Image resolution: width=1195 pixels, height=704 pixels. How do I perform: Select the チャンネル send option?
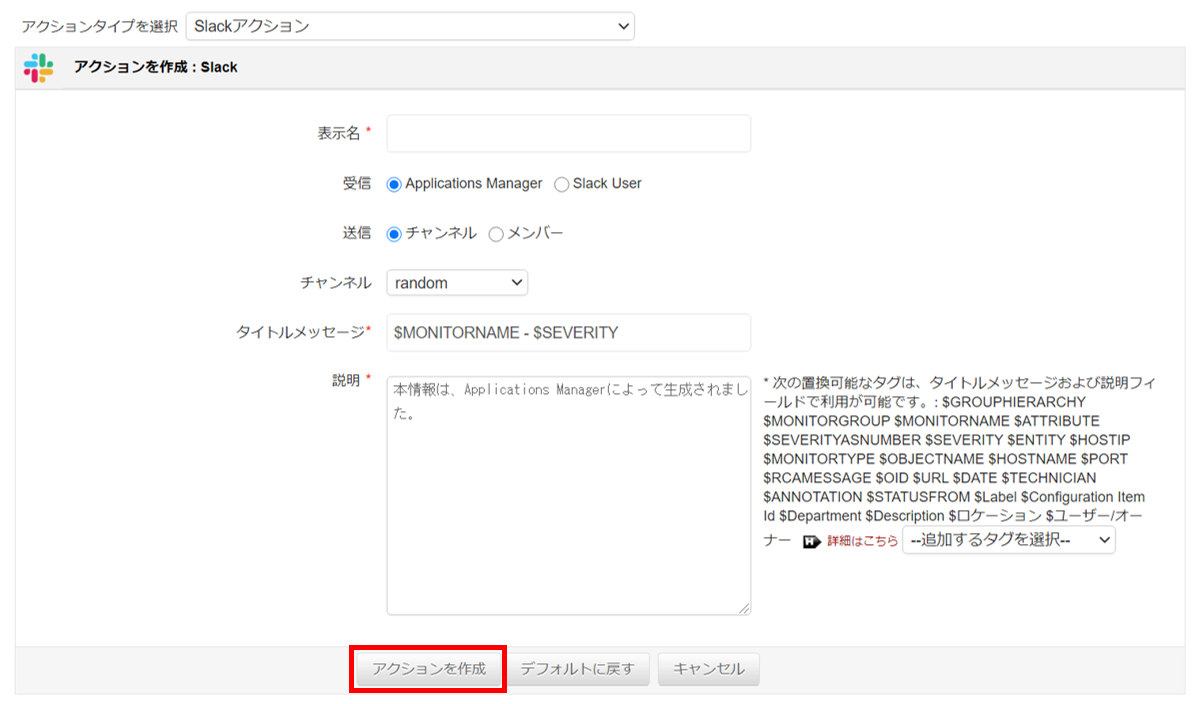click(394, 234)
